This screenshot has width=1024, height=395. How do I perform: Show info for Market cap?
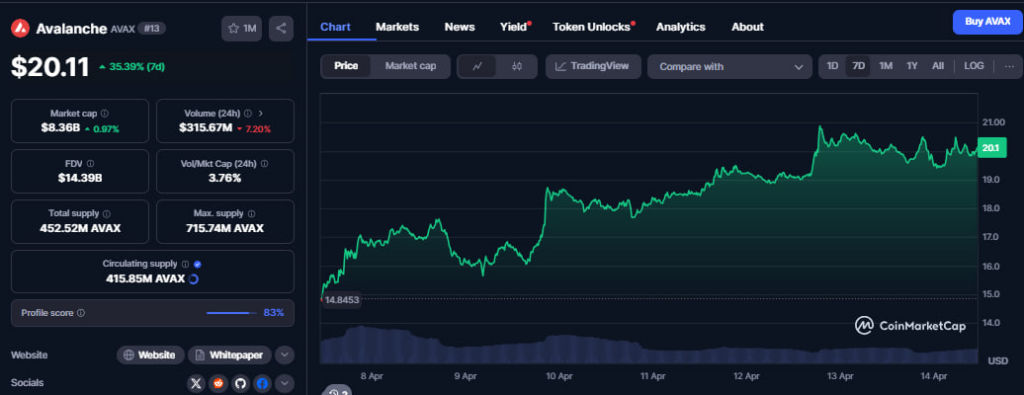pos(105,114)
